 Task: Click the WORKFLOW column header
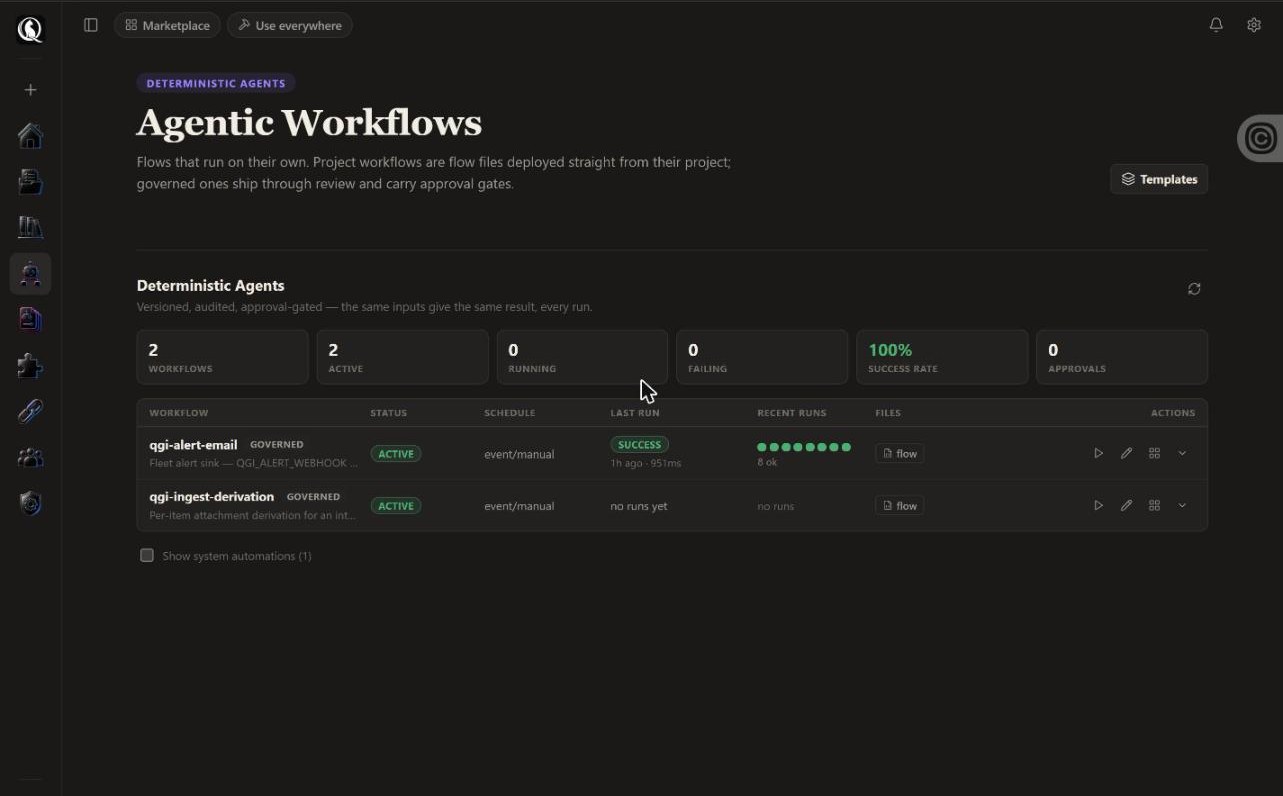[x=179, y=412]
